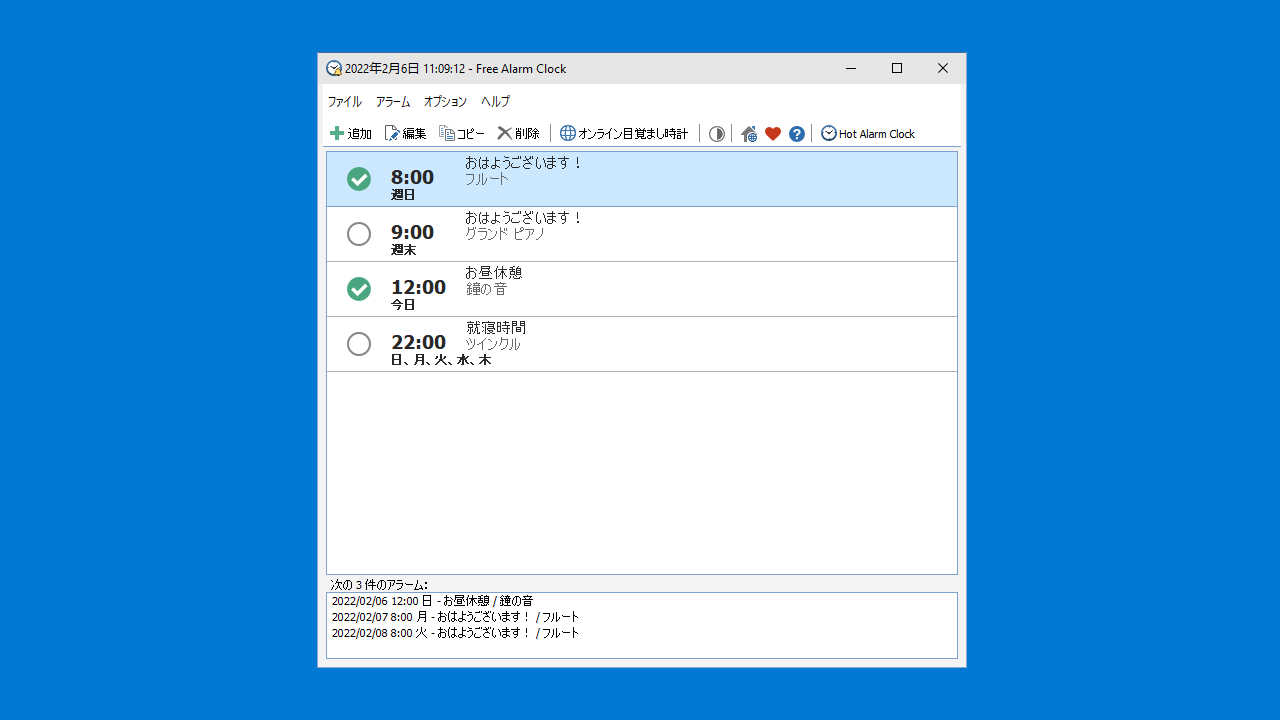Screen dimensions: 1280x720
Task: Select the 9:00 alarm time text
Action: click(x=412, y=232)
